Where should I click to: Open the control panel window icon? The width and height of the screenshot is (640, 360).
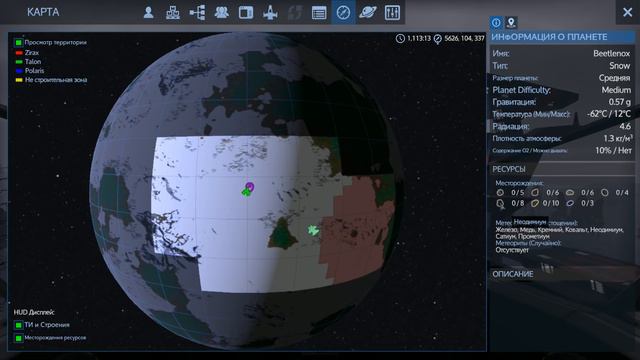click(x=246, y=12)
